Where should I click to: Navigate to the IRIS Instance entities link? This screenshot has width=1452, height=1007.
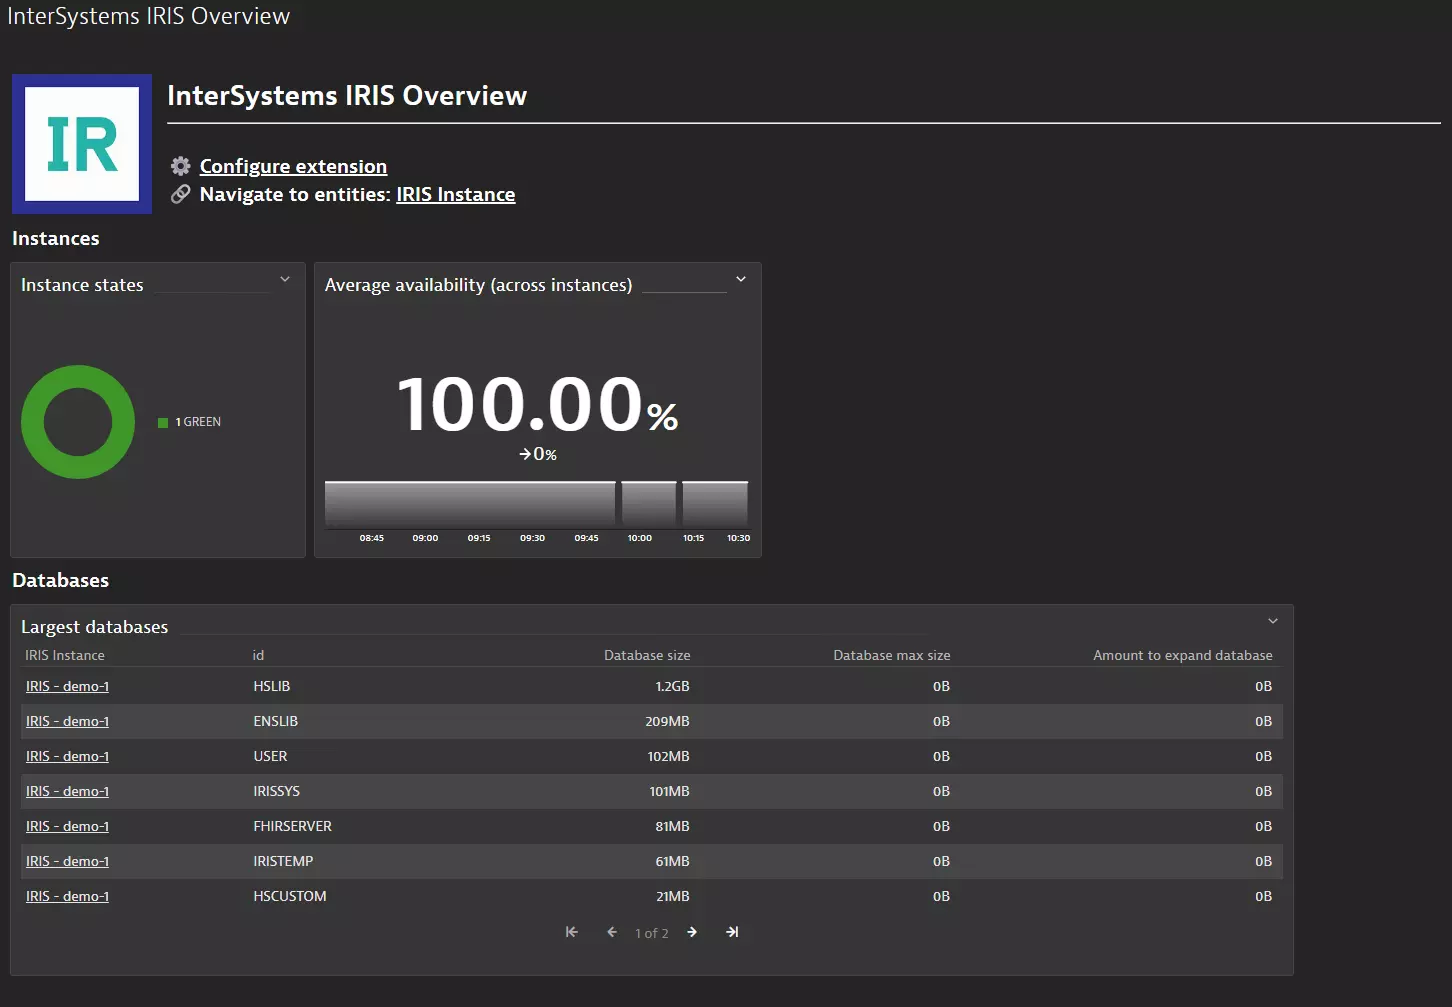click(455, 194)
